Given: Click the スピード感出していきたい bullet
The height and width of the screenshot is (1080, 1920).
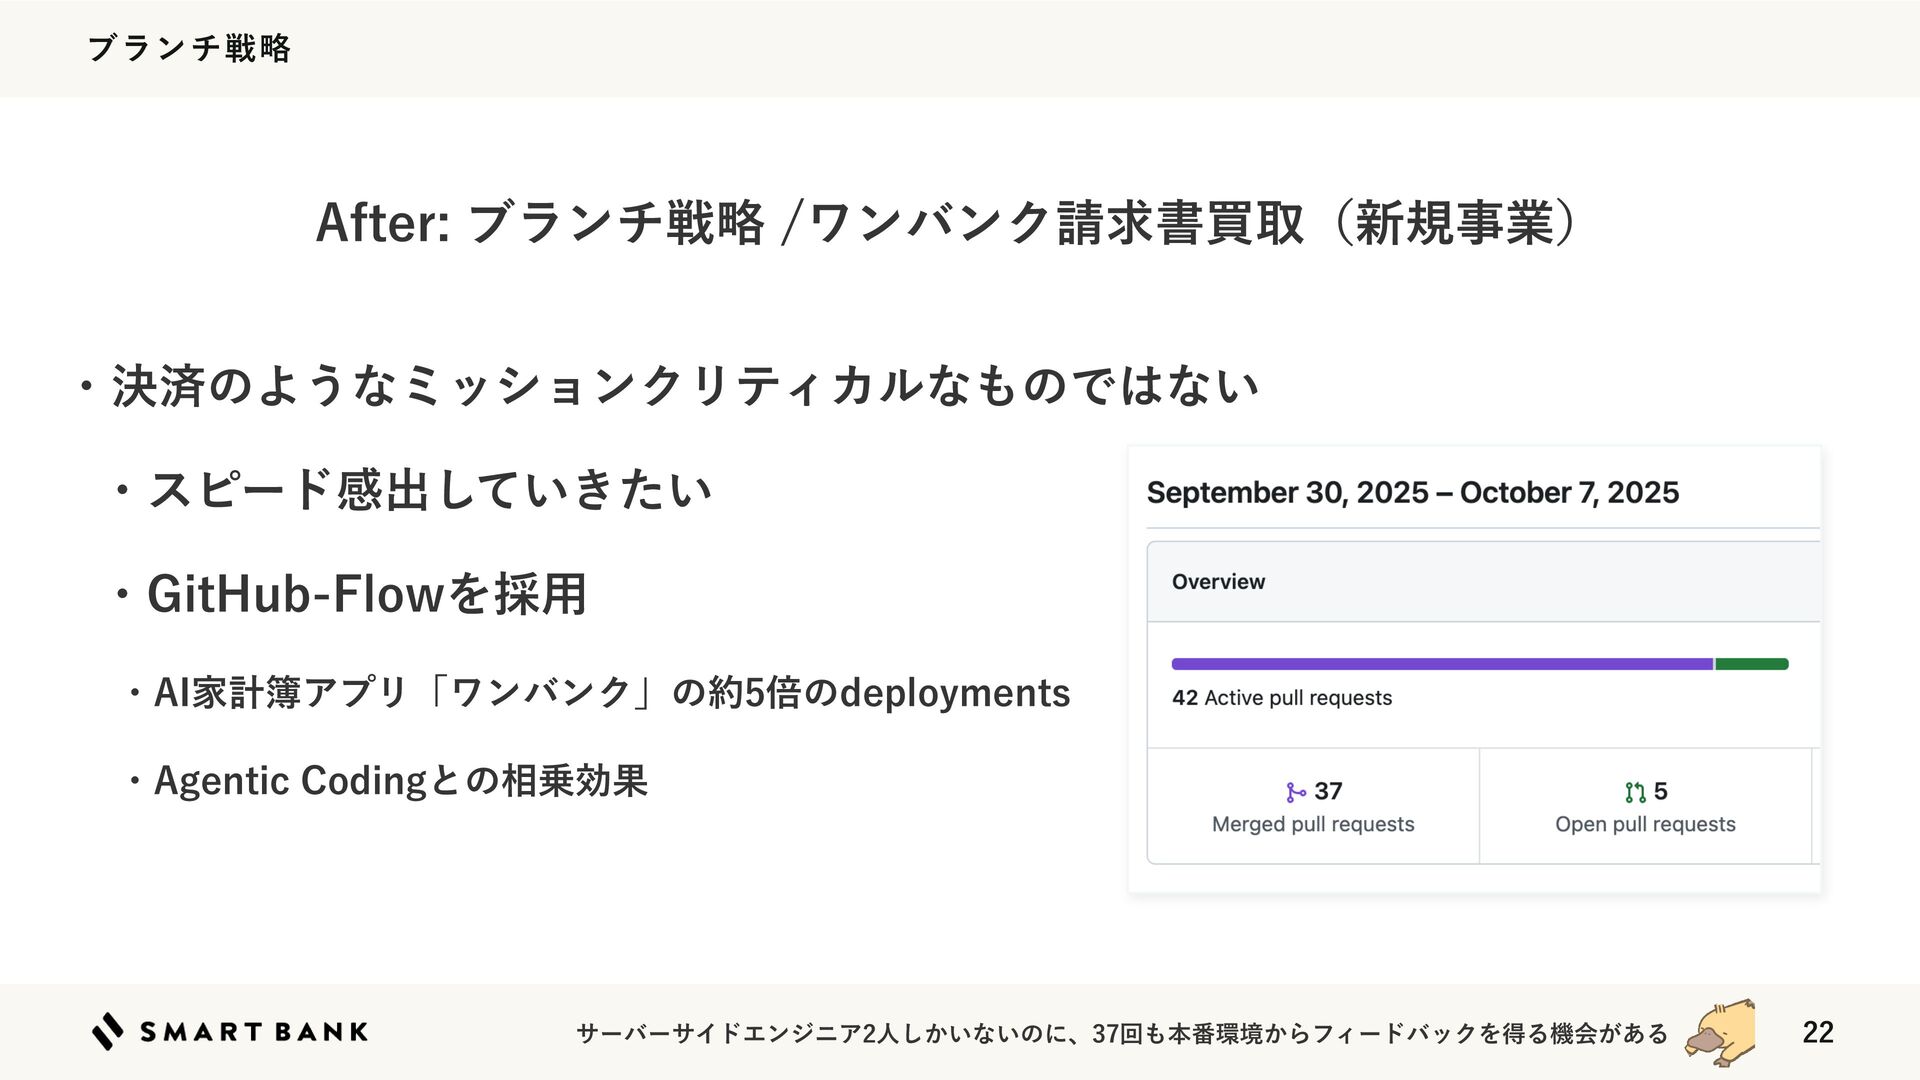Looking at the screenshot, I should click(430, 490).
